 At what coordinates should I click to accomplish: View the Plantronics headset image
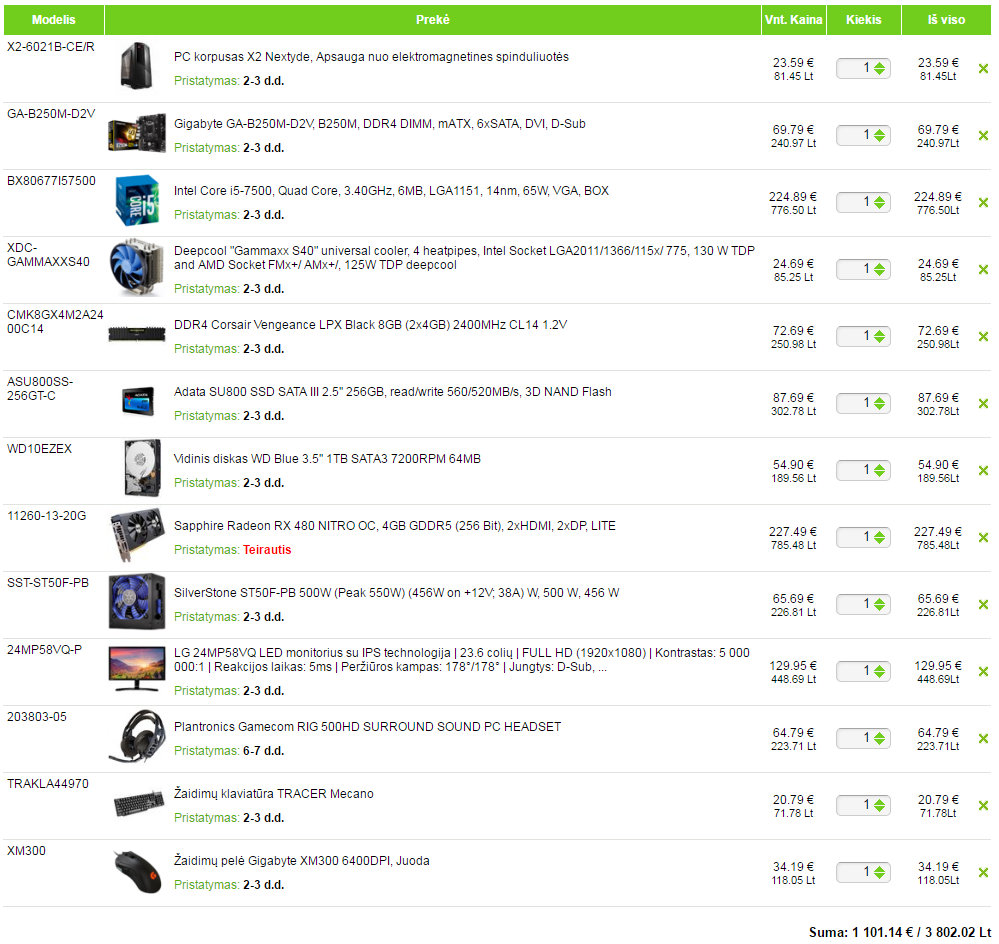pos(137,736)
